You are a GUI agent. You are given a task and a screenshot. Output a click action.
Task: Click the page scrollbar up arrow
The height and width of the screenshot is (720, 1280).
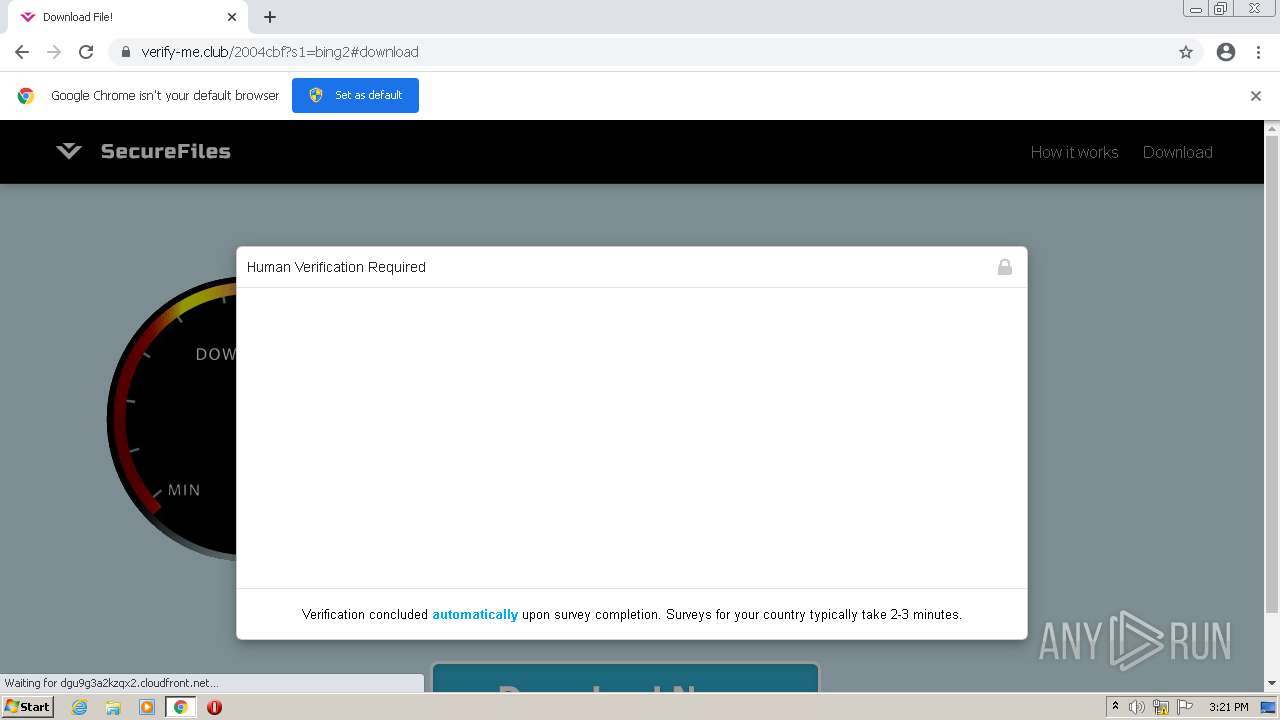(x=1272, y=128)
